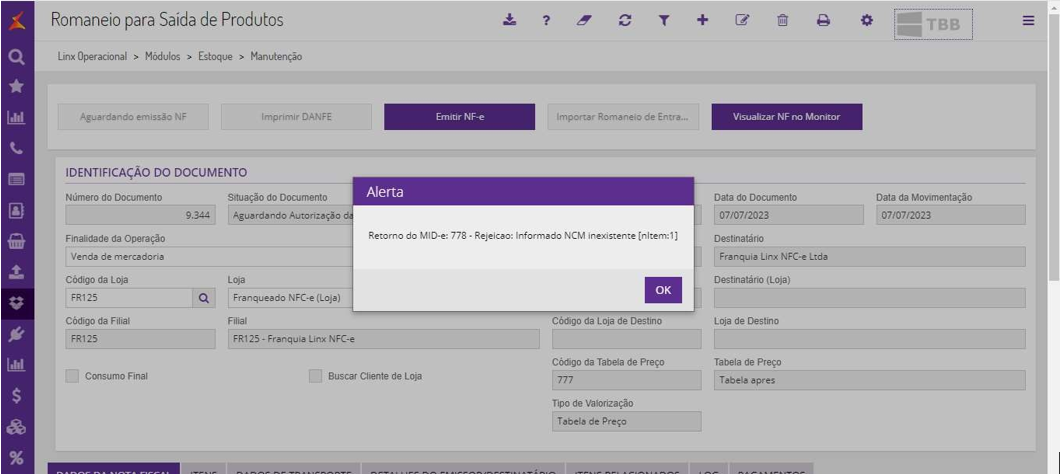Click the trash delete icon
Viewport: 1064px width, 474px height.
[782, 20]
